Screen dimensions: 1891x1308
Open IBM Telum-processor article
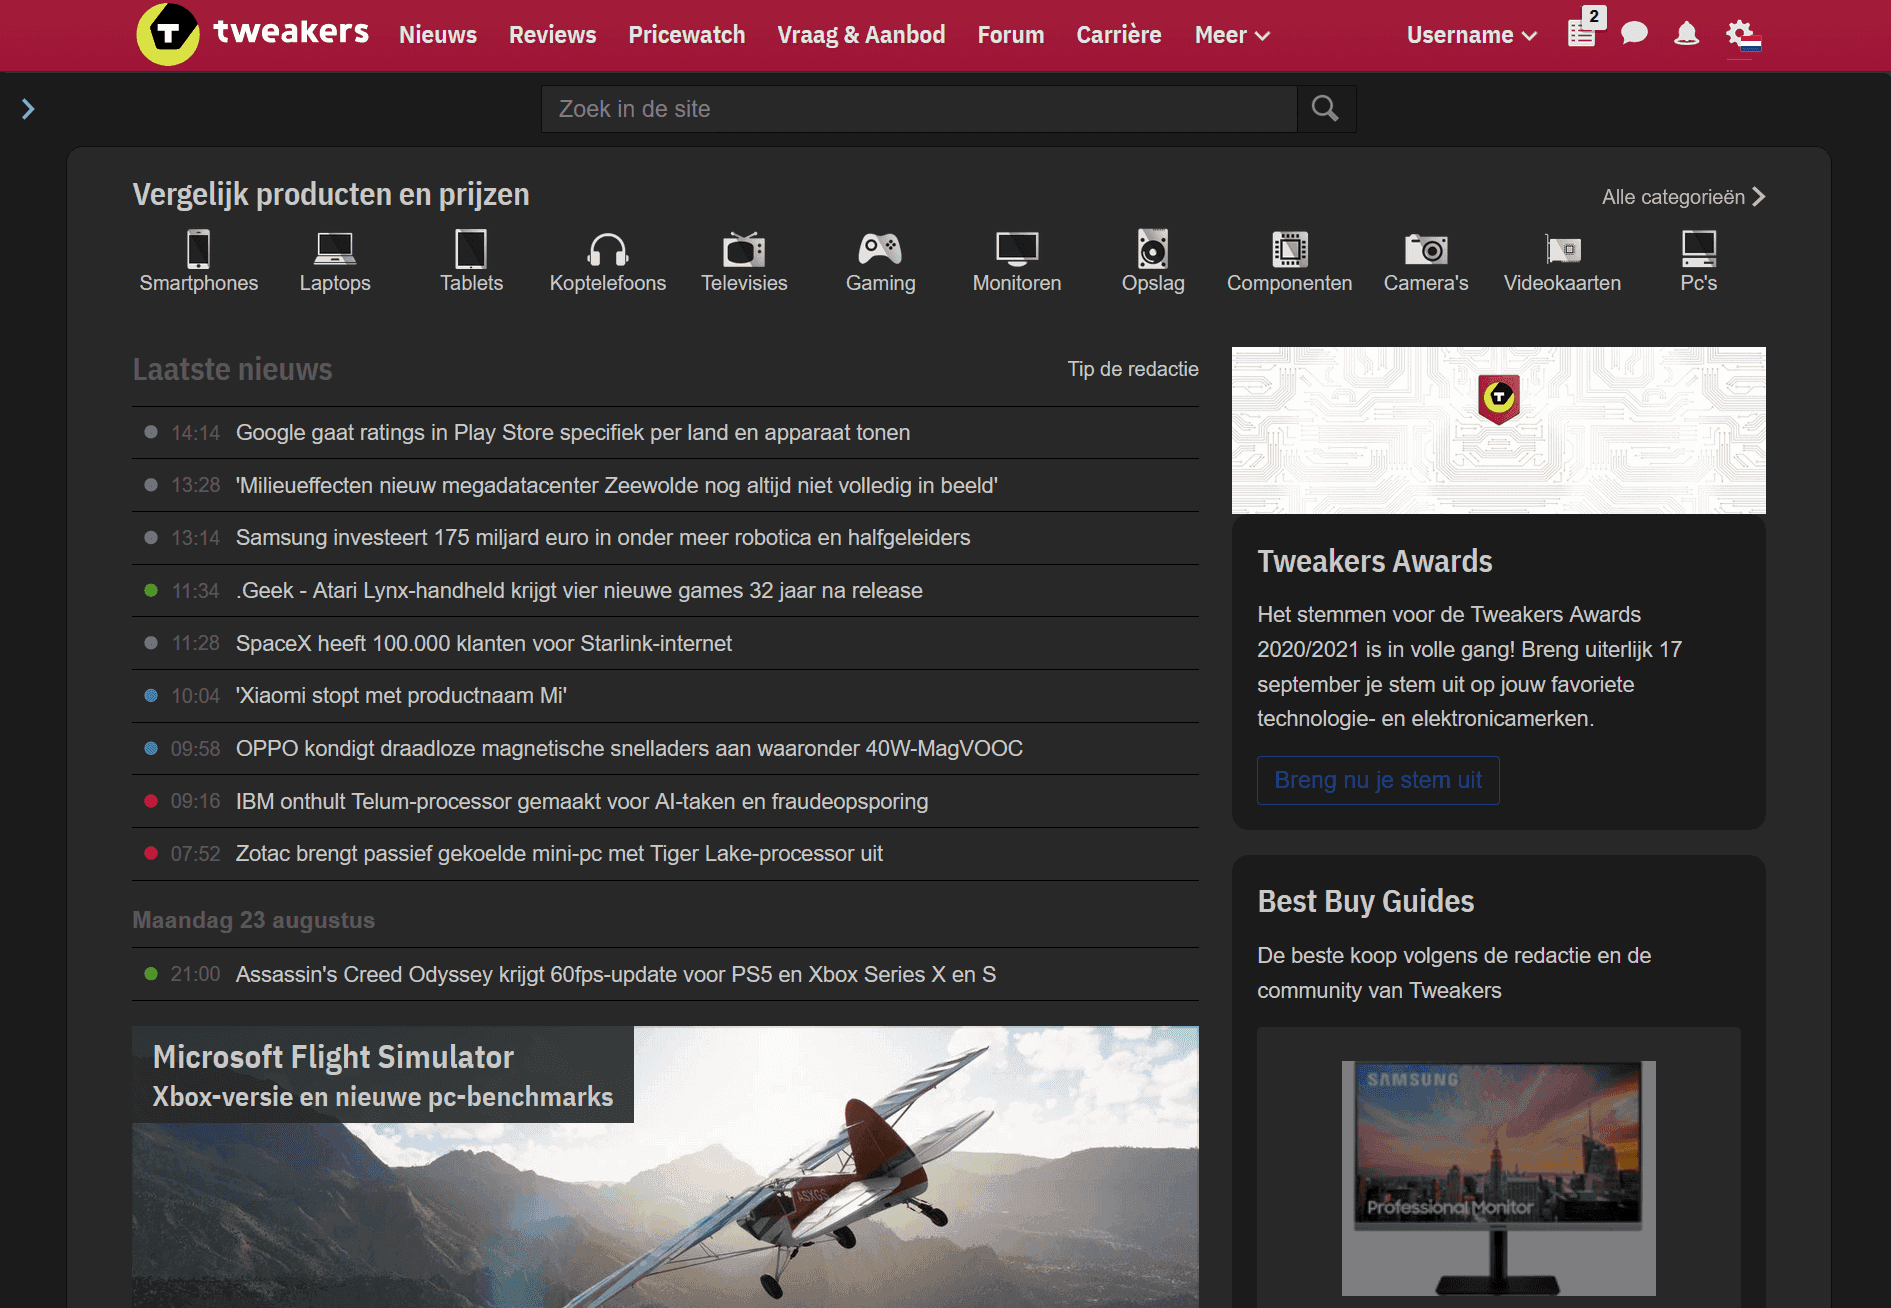click(x=582, y=802)
